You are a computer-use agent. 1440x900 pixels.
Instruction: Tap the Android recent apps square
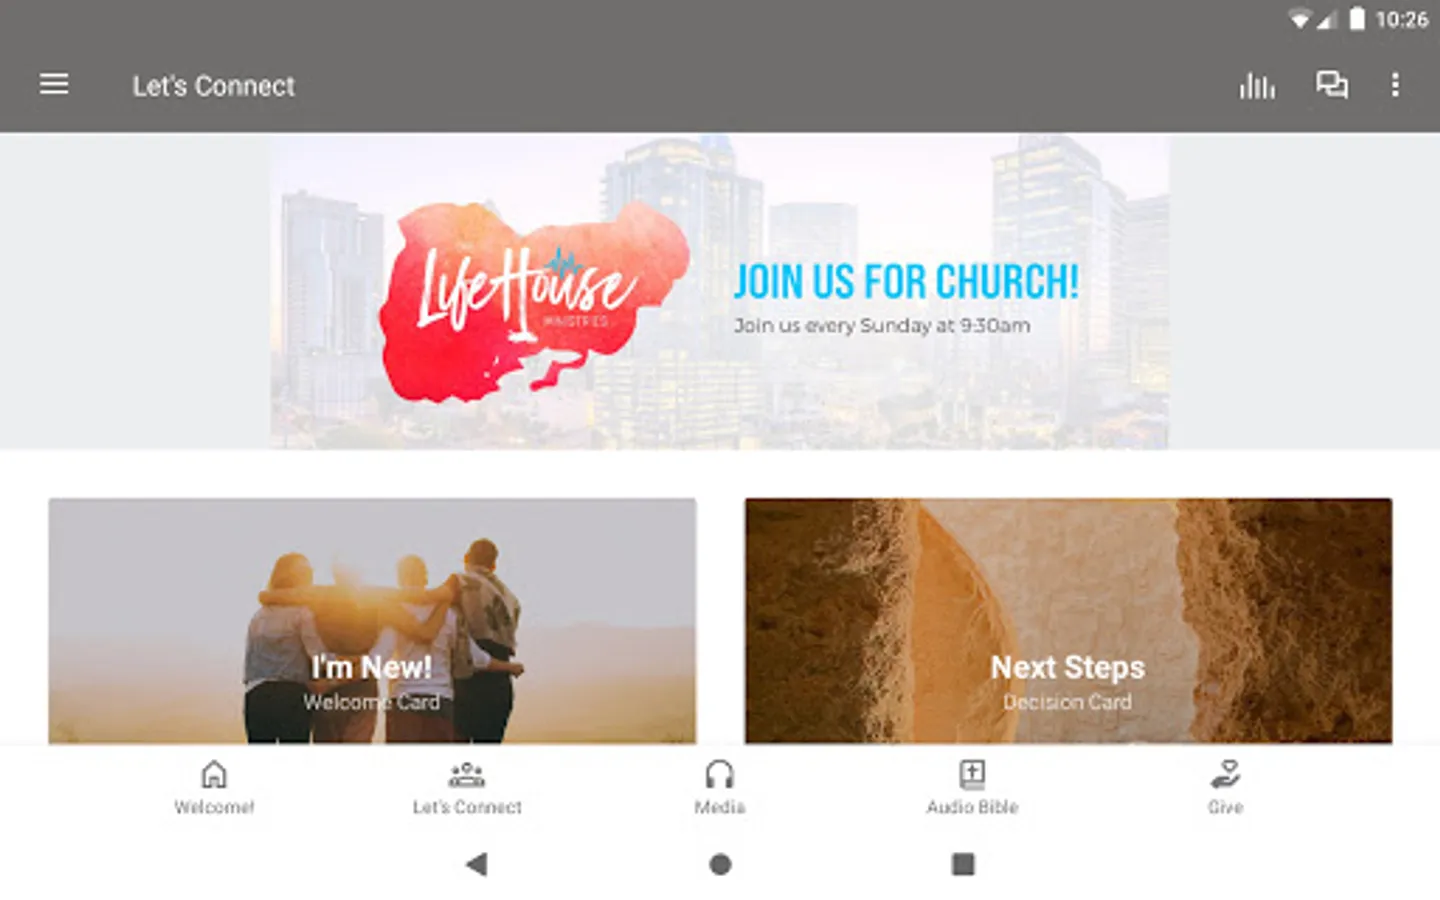[963, 864]
